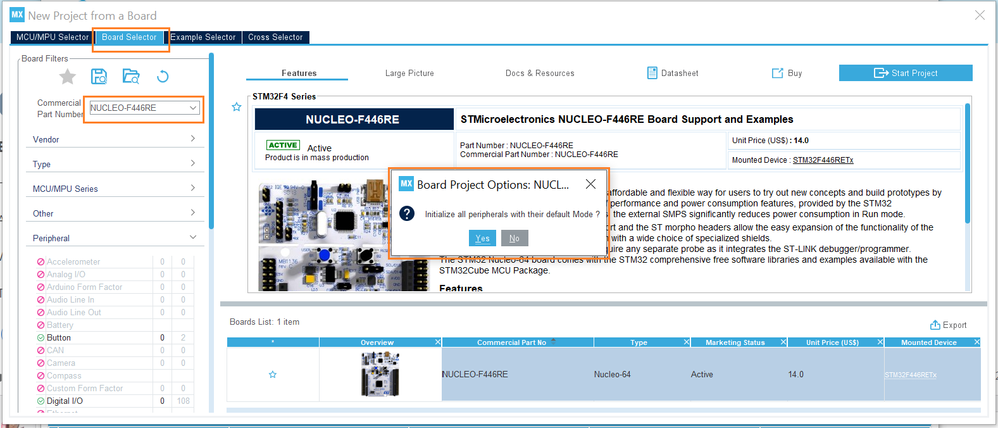Click the board description scrollbar

[968, 162]
